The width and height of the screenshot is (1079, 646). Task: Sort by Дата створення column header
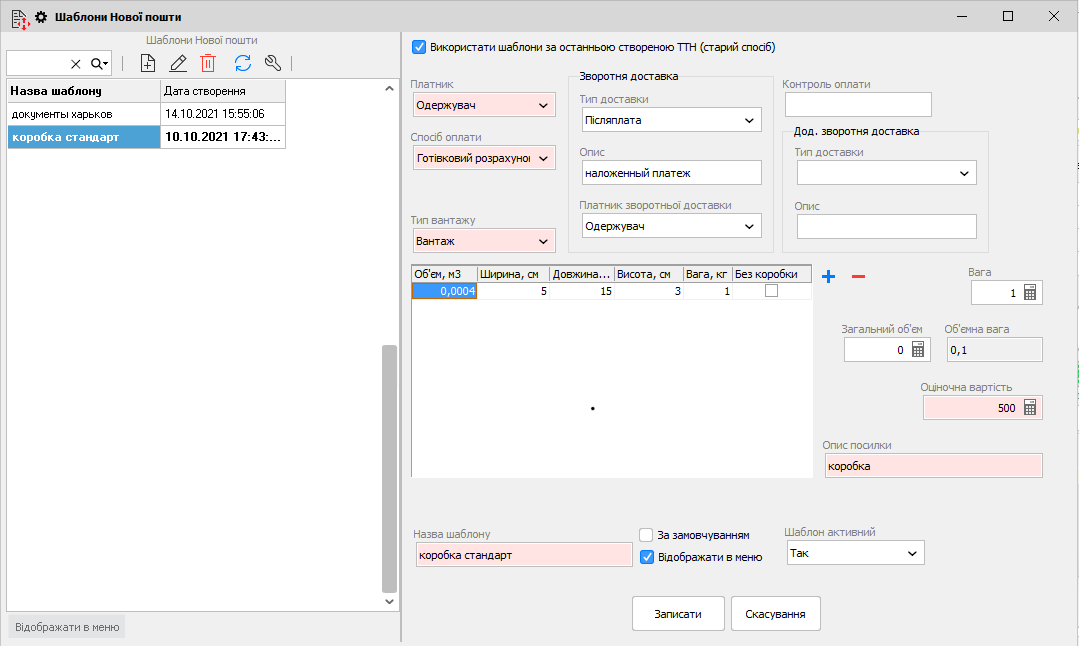(x=222, y=91)
